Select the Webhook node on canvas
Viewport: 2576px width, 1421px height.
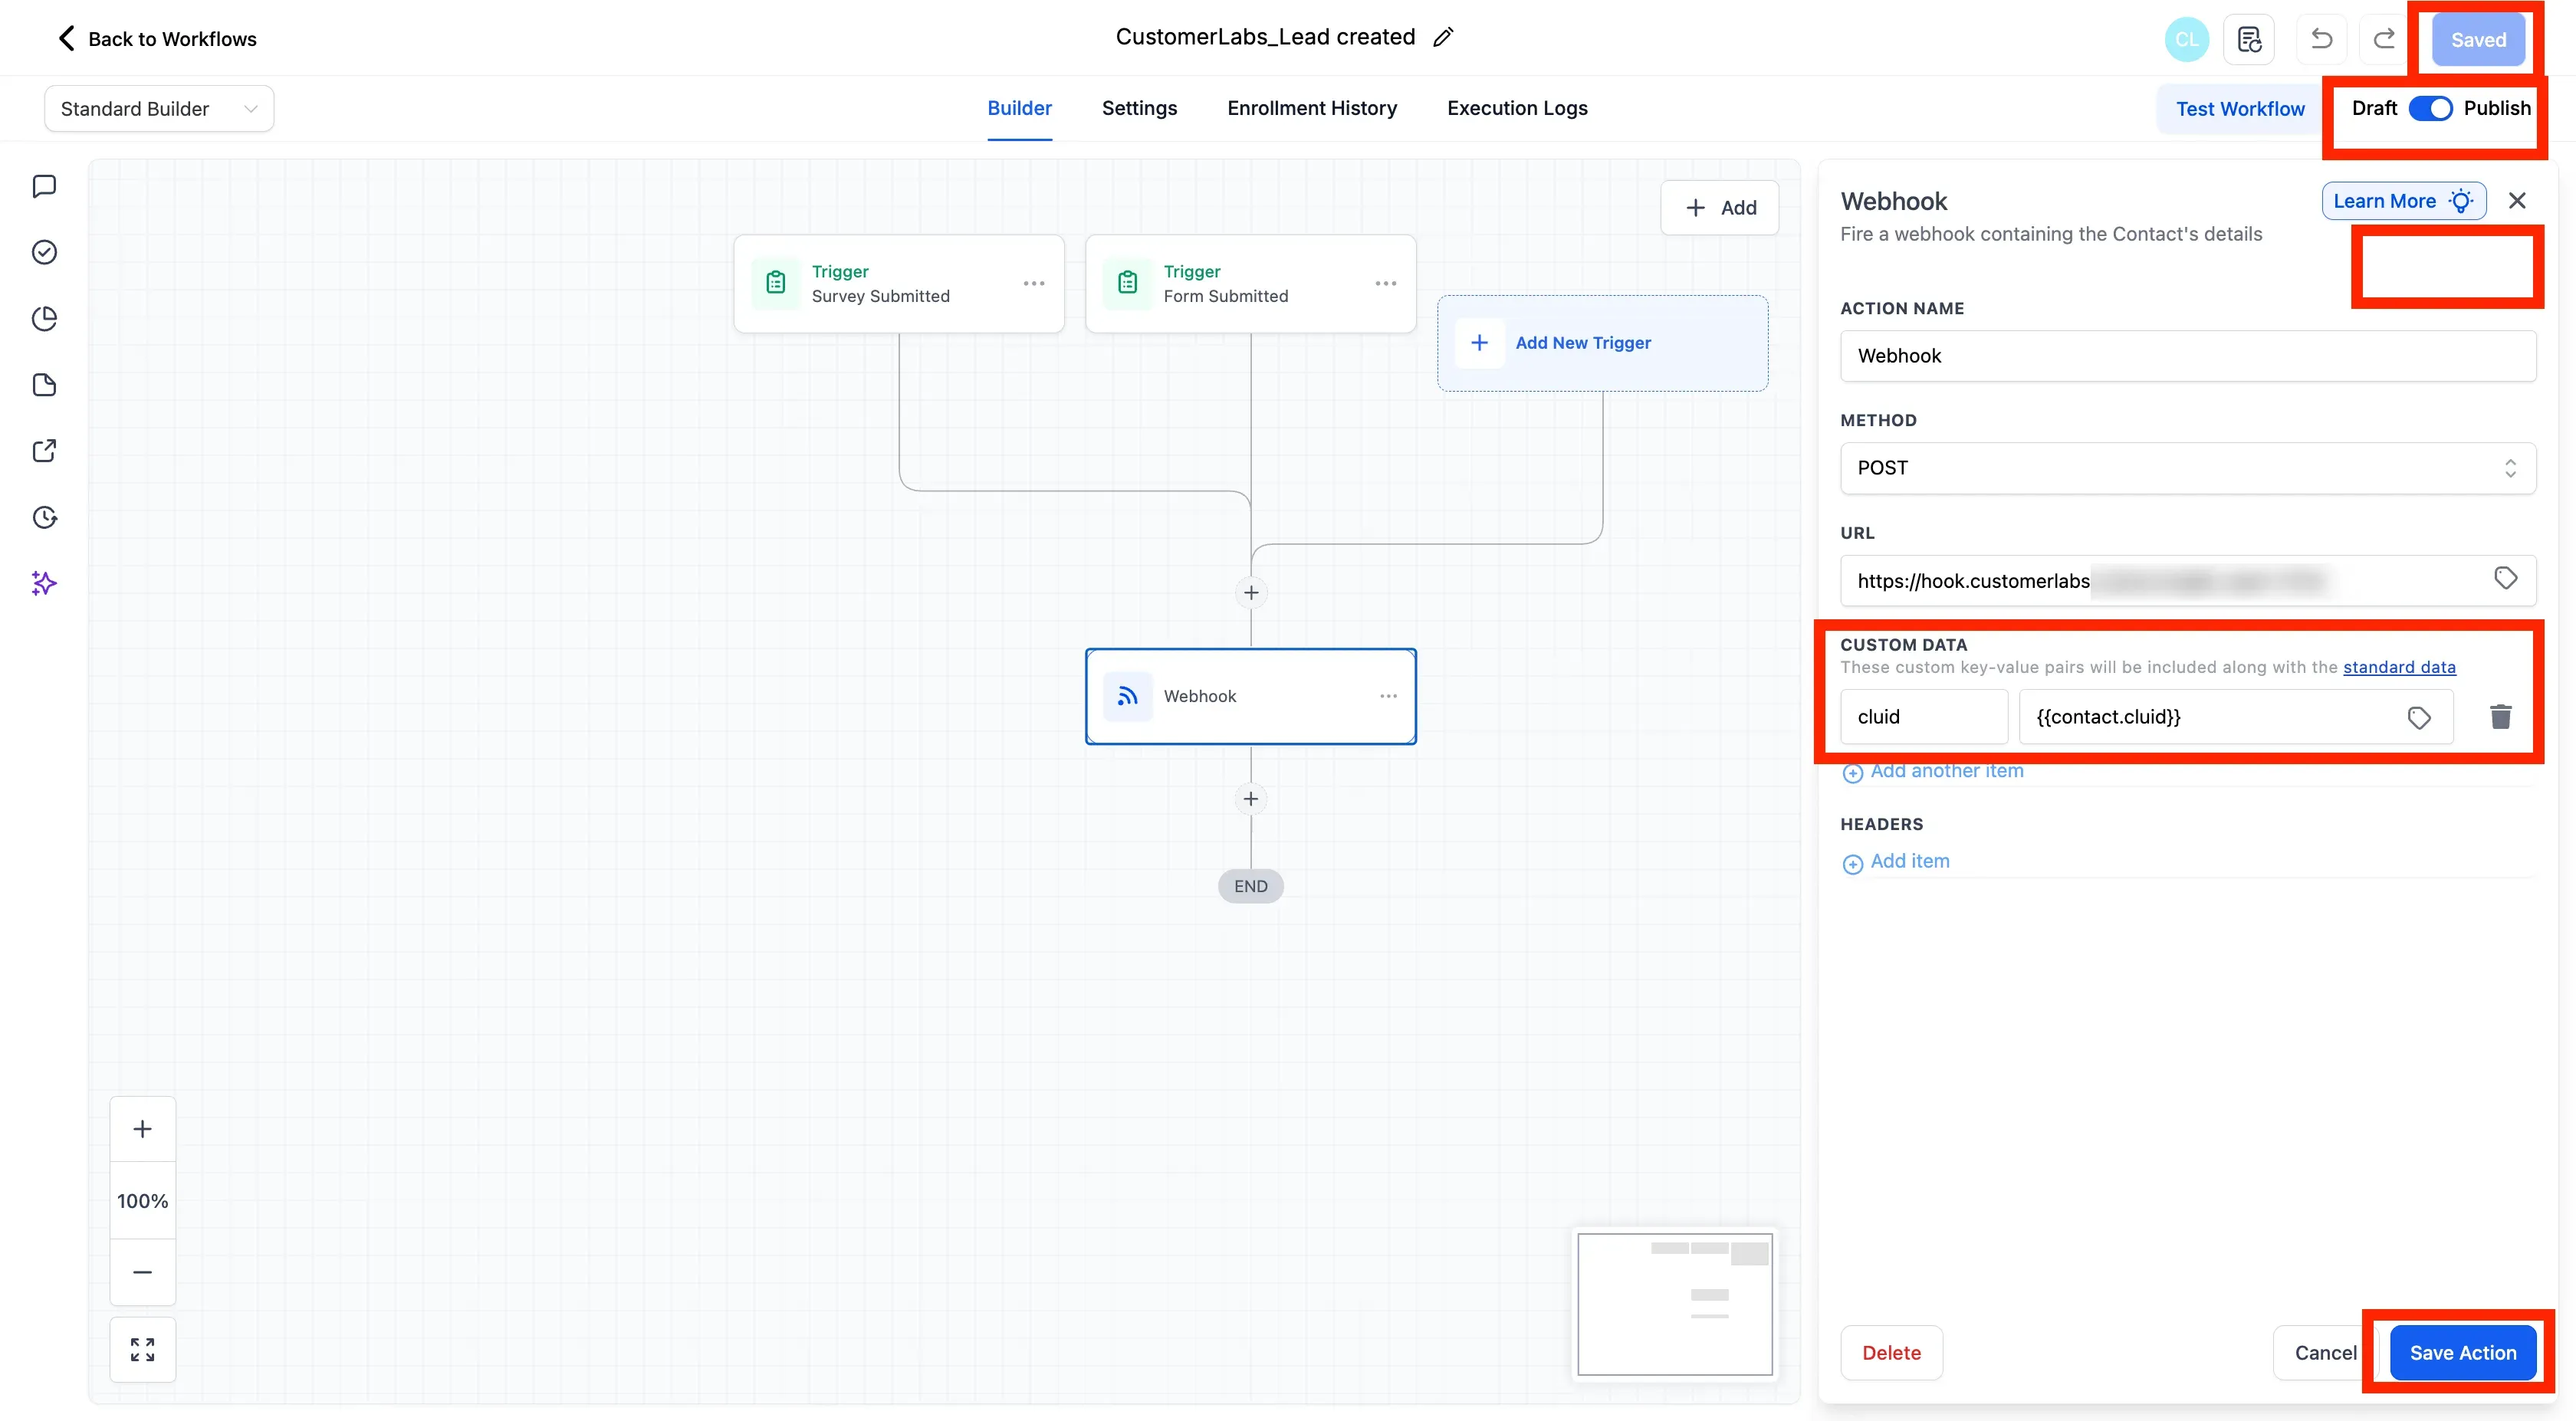point(1250,696)
